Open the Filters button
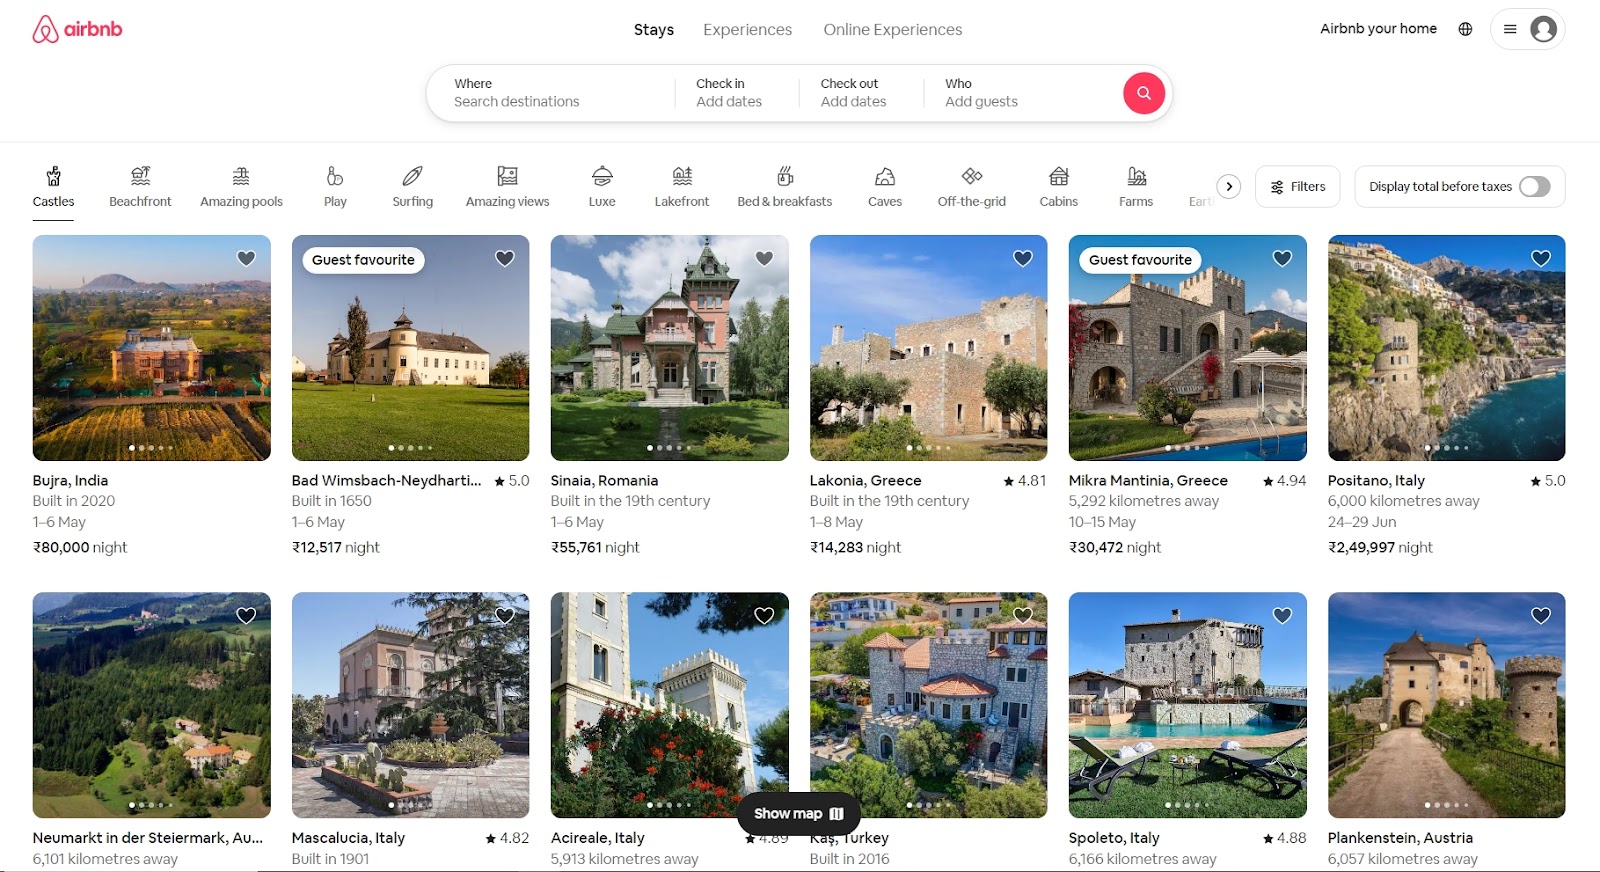 point(1297,187)
